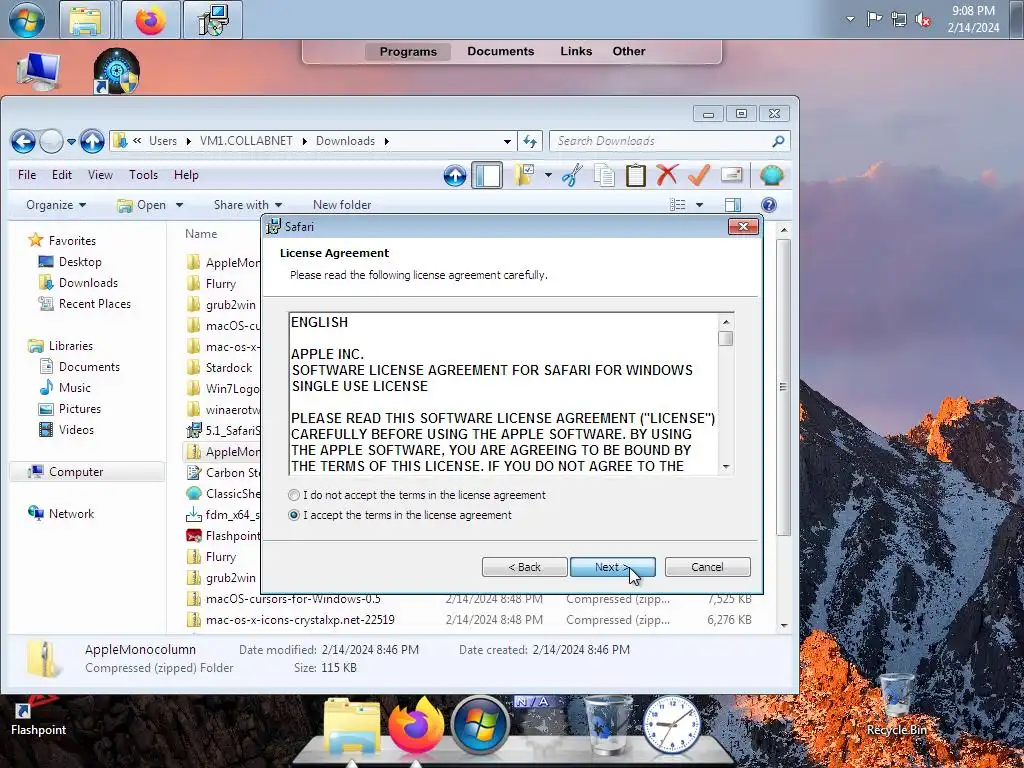Open the Computer desktop icon
The width and height of the screenshot is (1024, 768).
[x=38, y=71]
